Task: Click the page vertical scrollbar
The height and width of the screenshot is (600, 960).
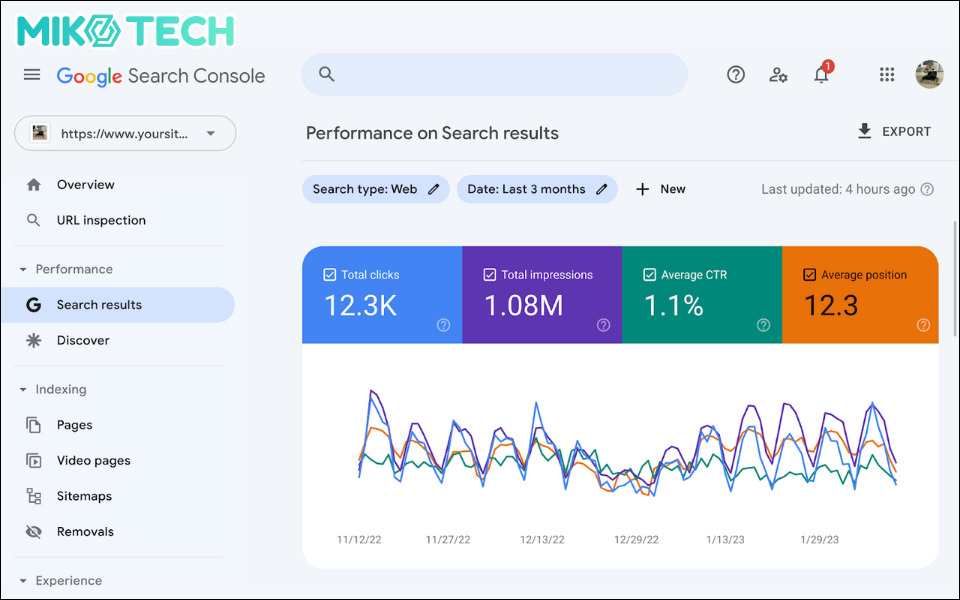Action: pyautogui.click(x=954, y=279)
